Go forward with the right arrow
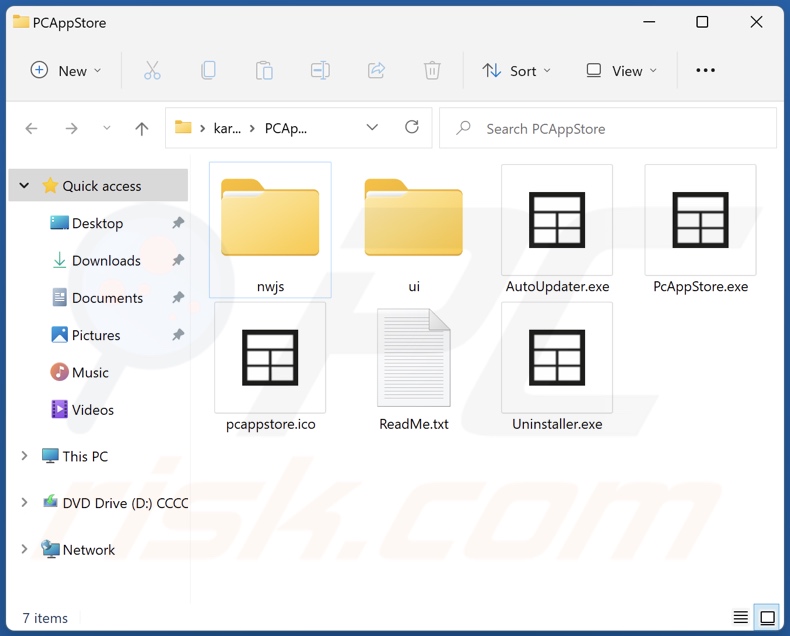Screen dimensions: 790x636 [72, 129]
